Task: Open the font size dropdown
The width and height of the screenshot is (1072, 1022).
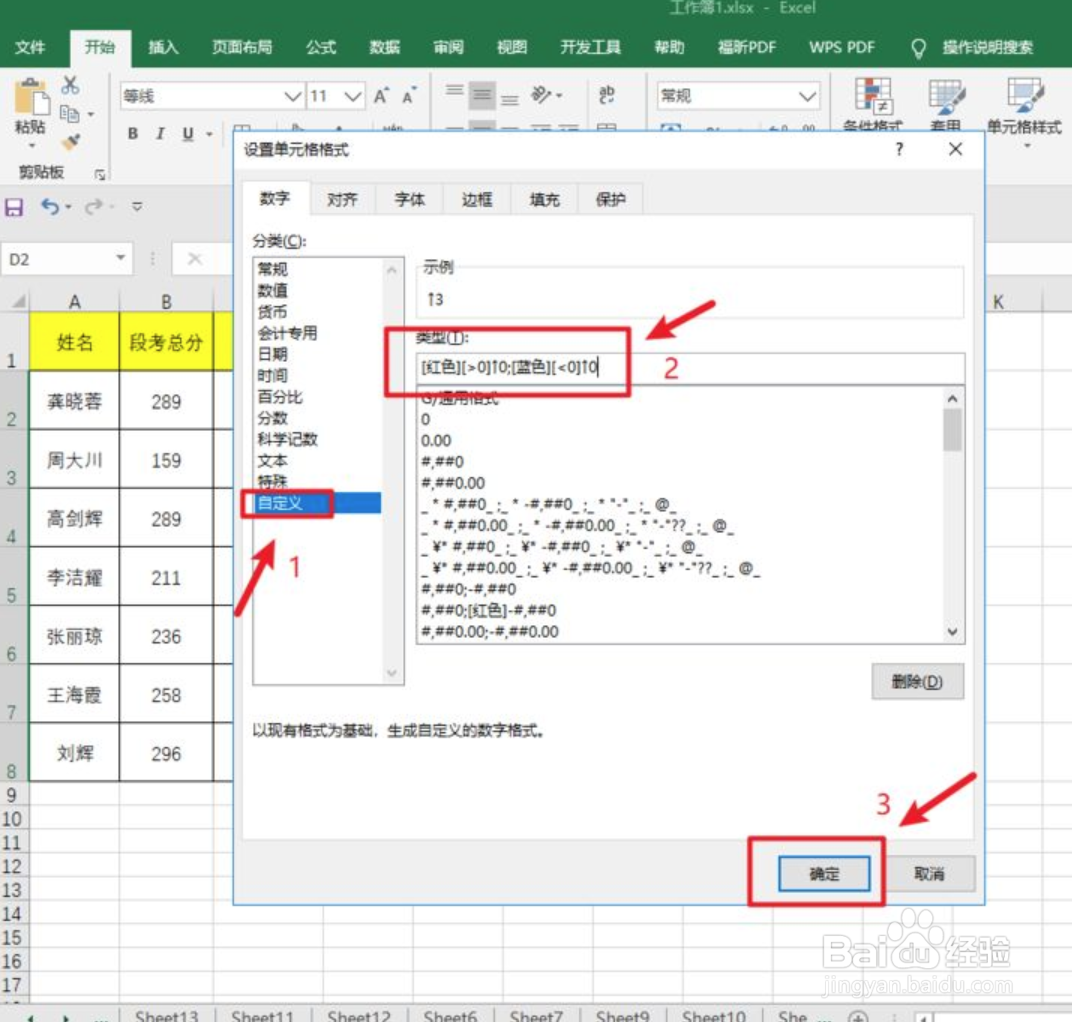Action: pyautogui.click(x=352, y=96)
